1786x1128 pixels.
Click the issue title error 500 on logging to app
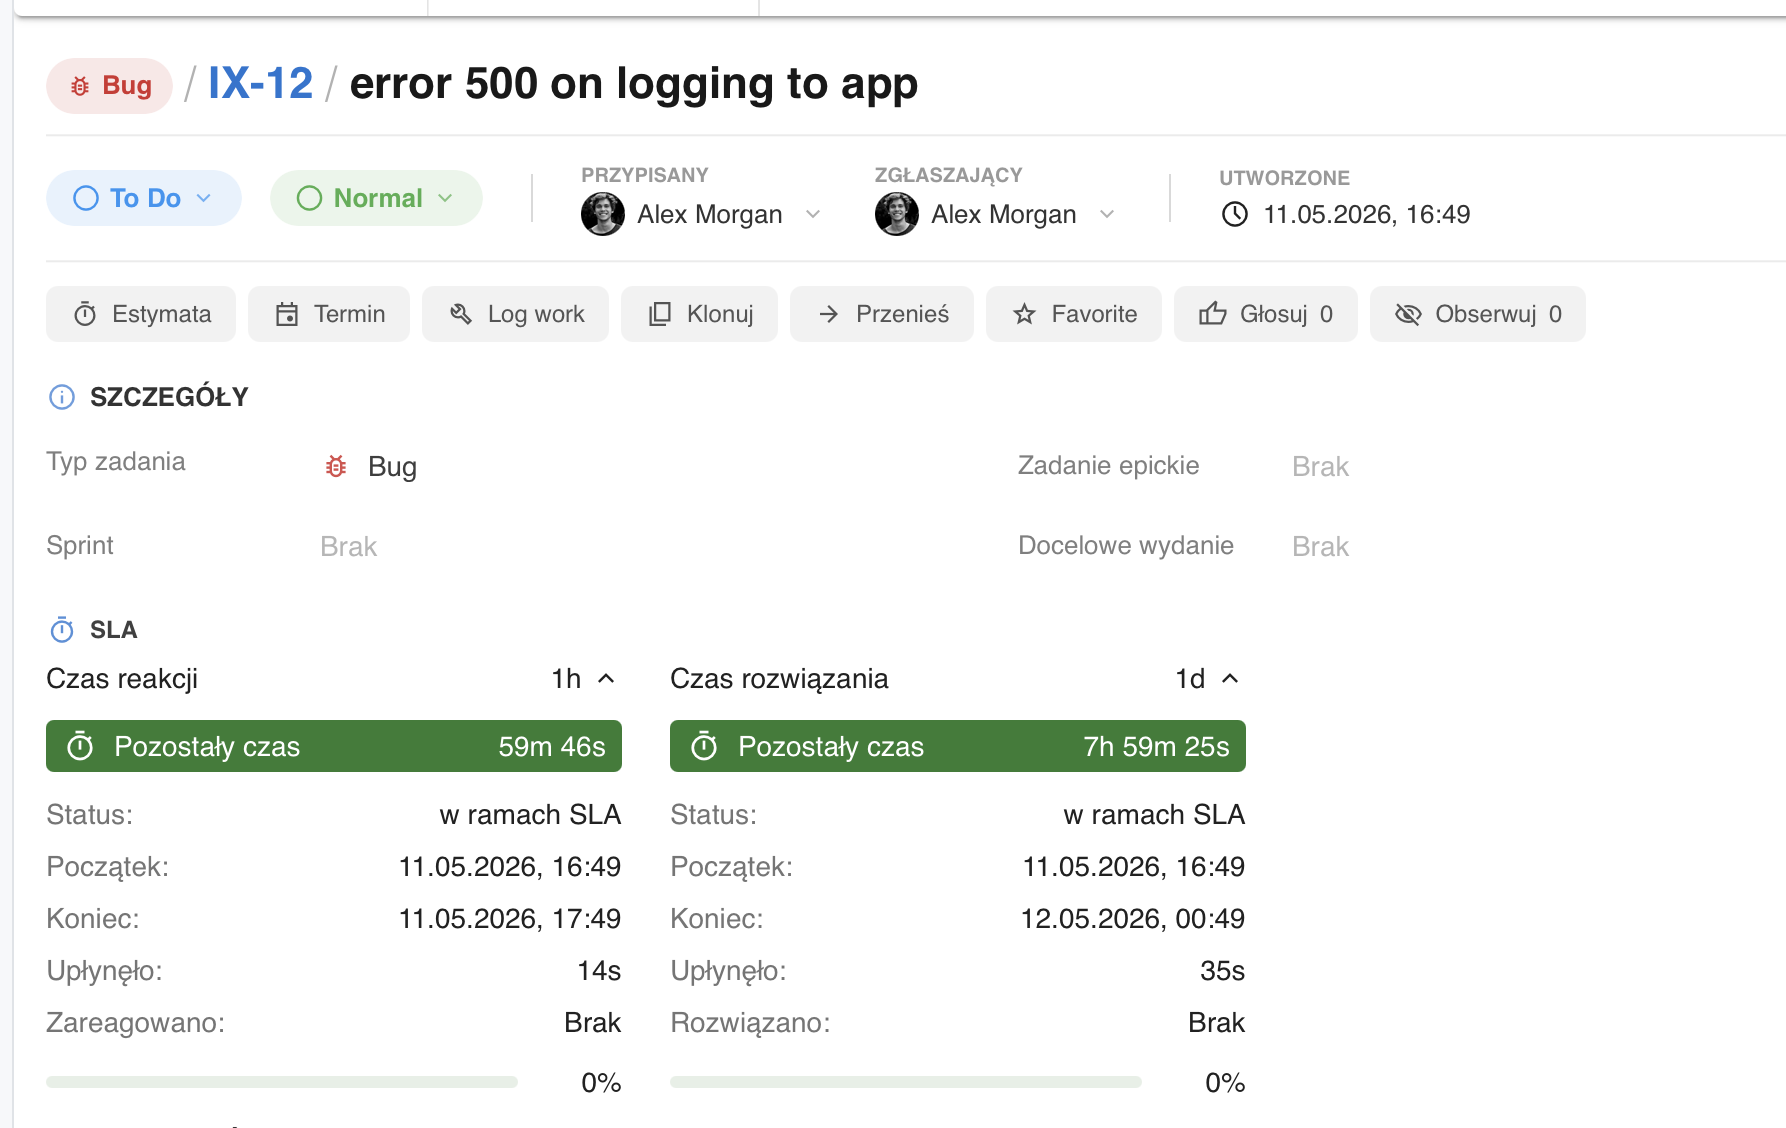point(634,84)
